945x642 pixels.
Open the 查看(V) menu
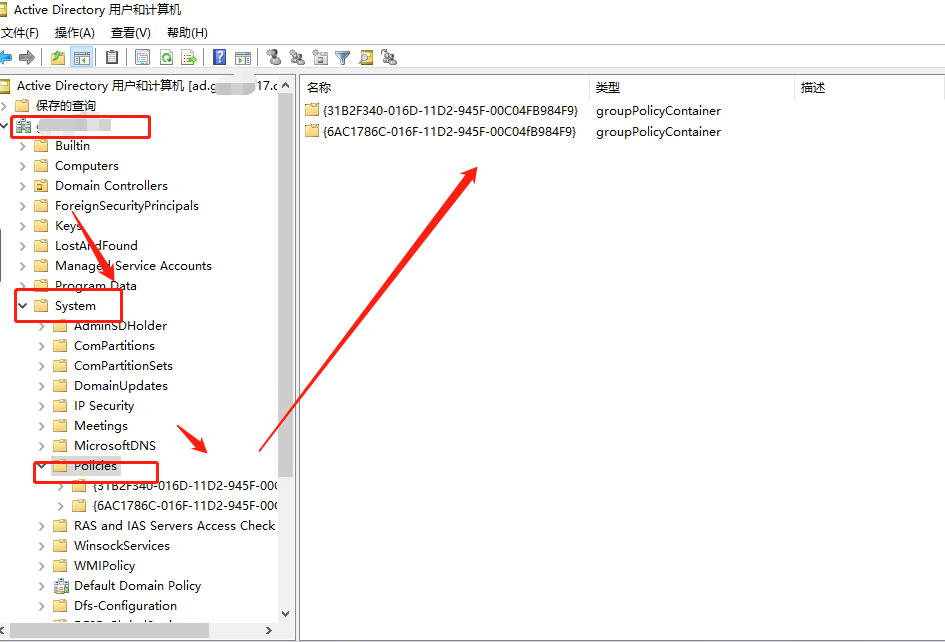(x=131, y=33)
